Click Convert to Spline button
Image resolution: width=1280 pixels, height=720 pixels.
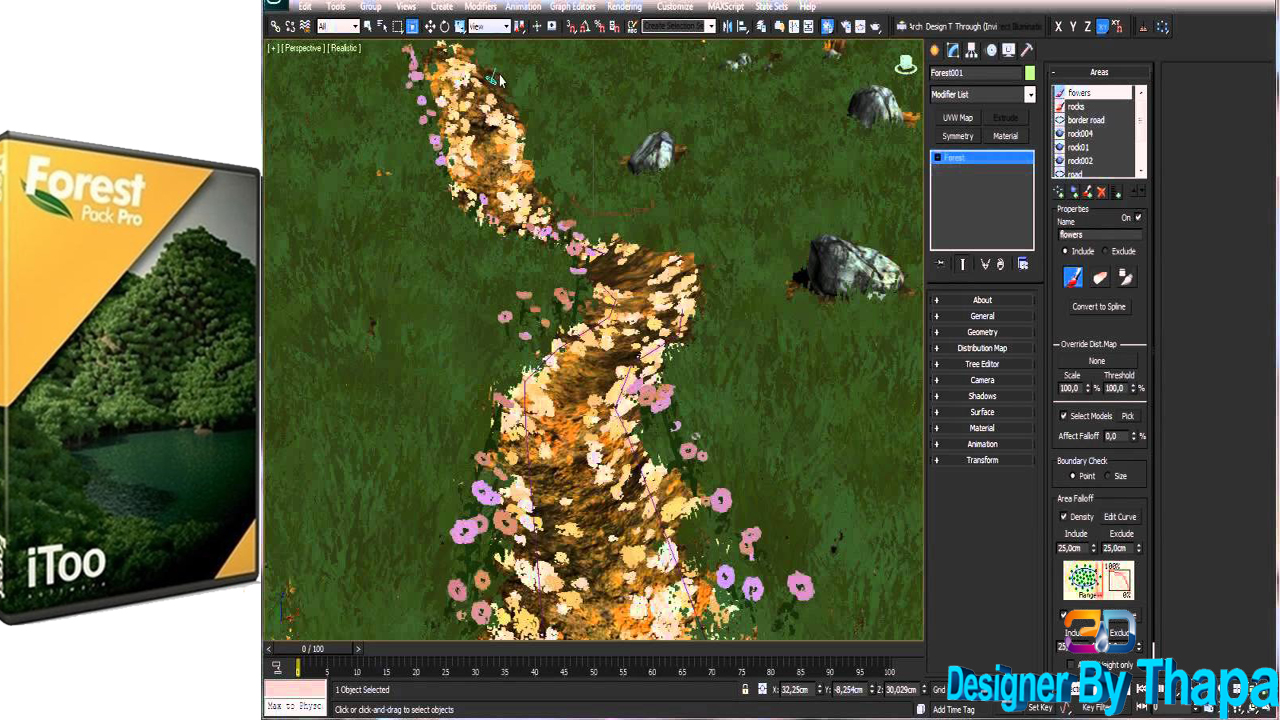coord(1099,307)
